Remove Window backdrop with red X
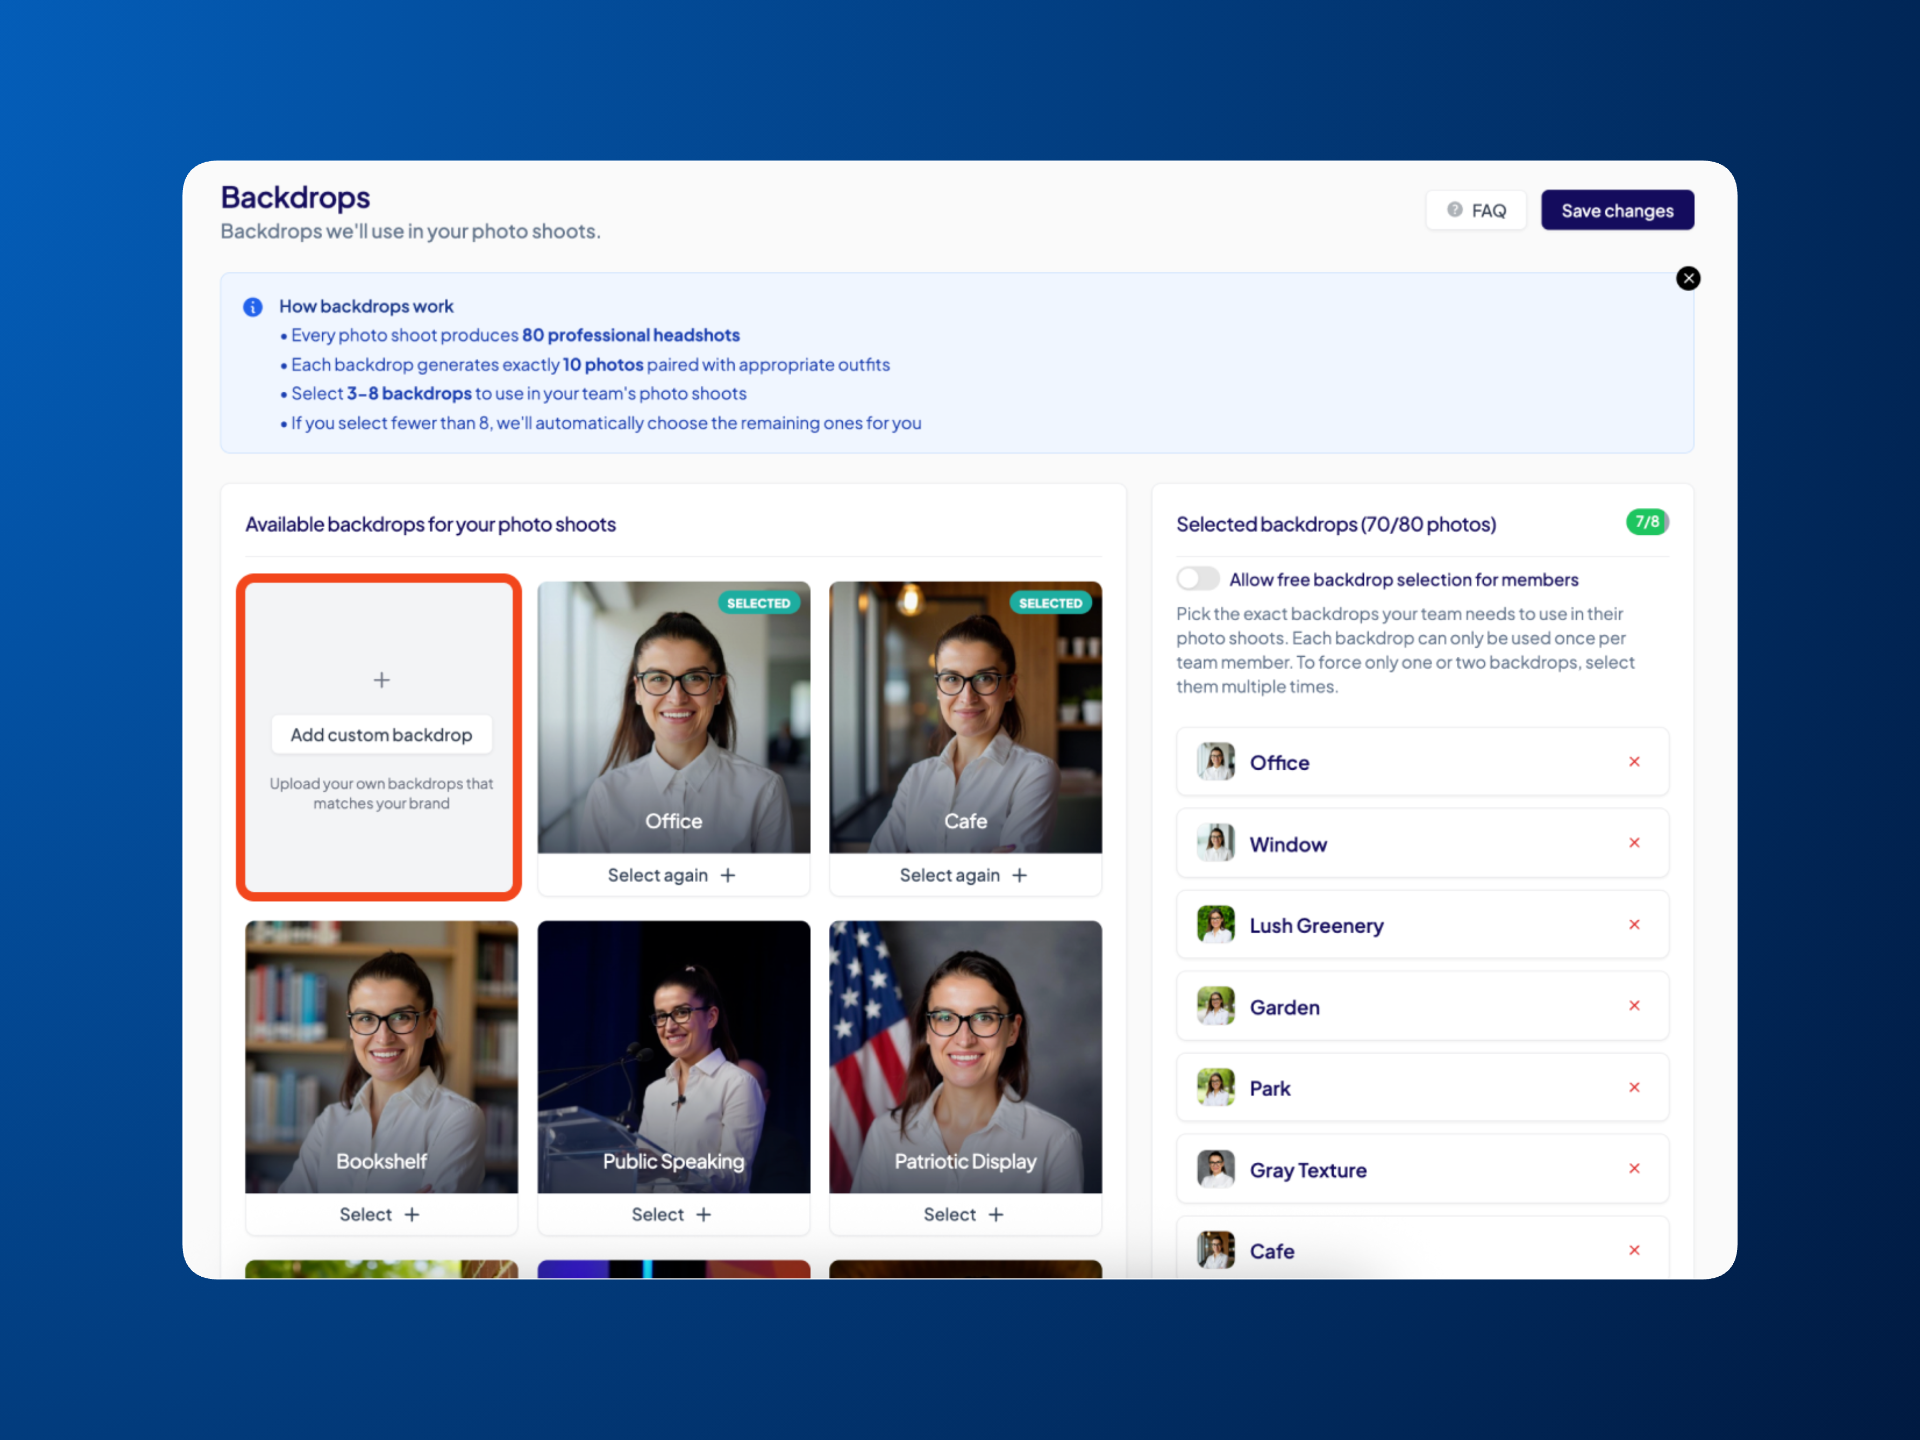Screen dimensions: 1920x1440 (x=1634, y=843)
